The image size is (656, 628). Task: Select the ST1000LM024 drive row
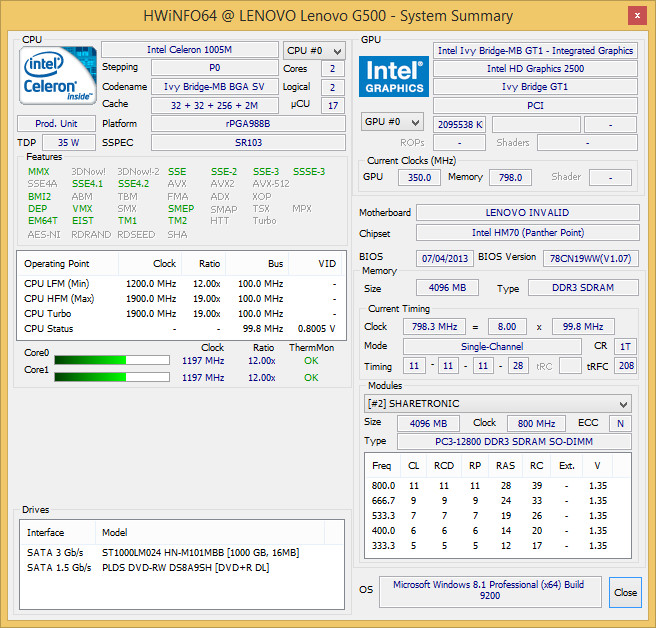(182, 553)
